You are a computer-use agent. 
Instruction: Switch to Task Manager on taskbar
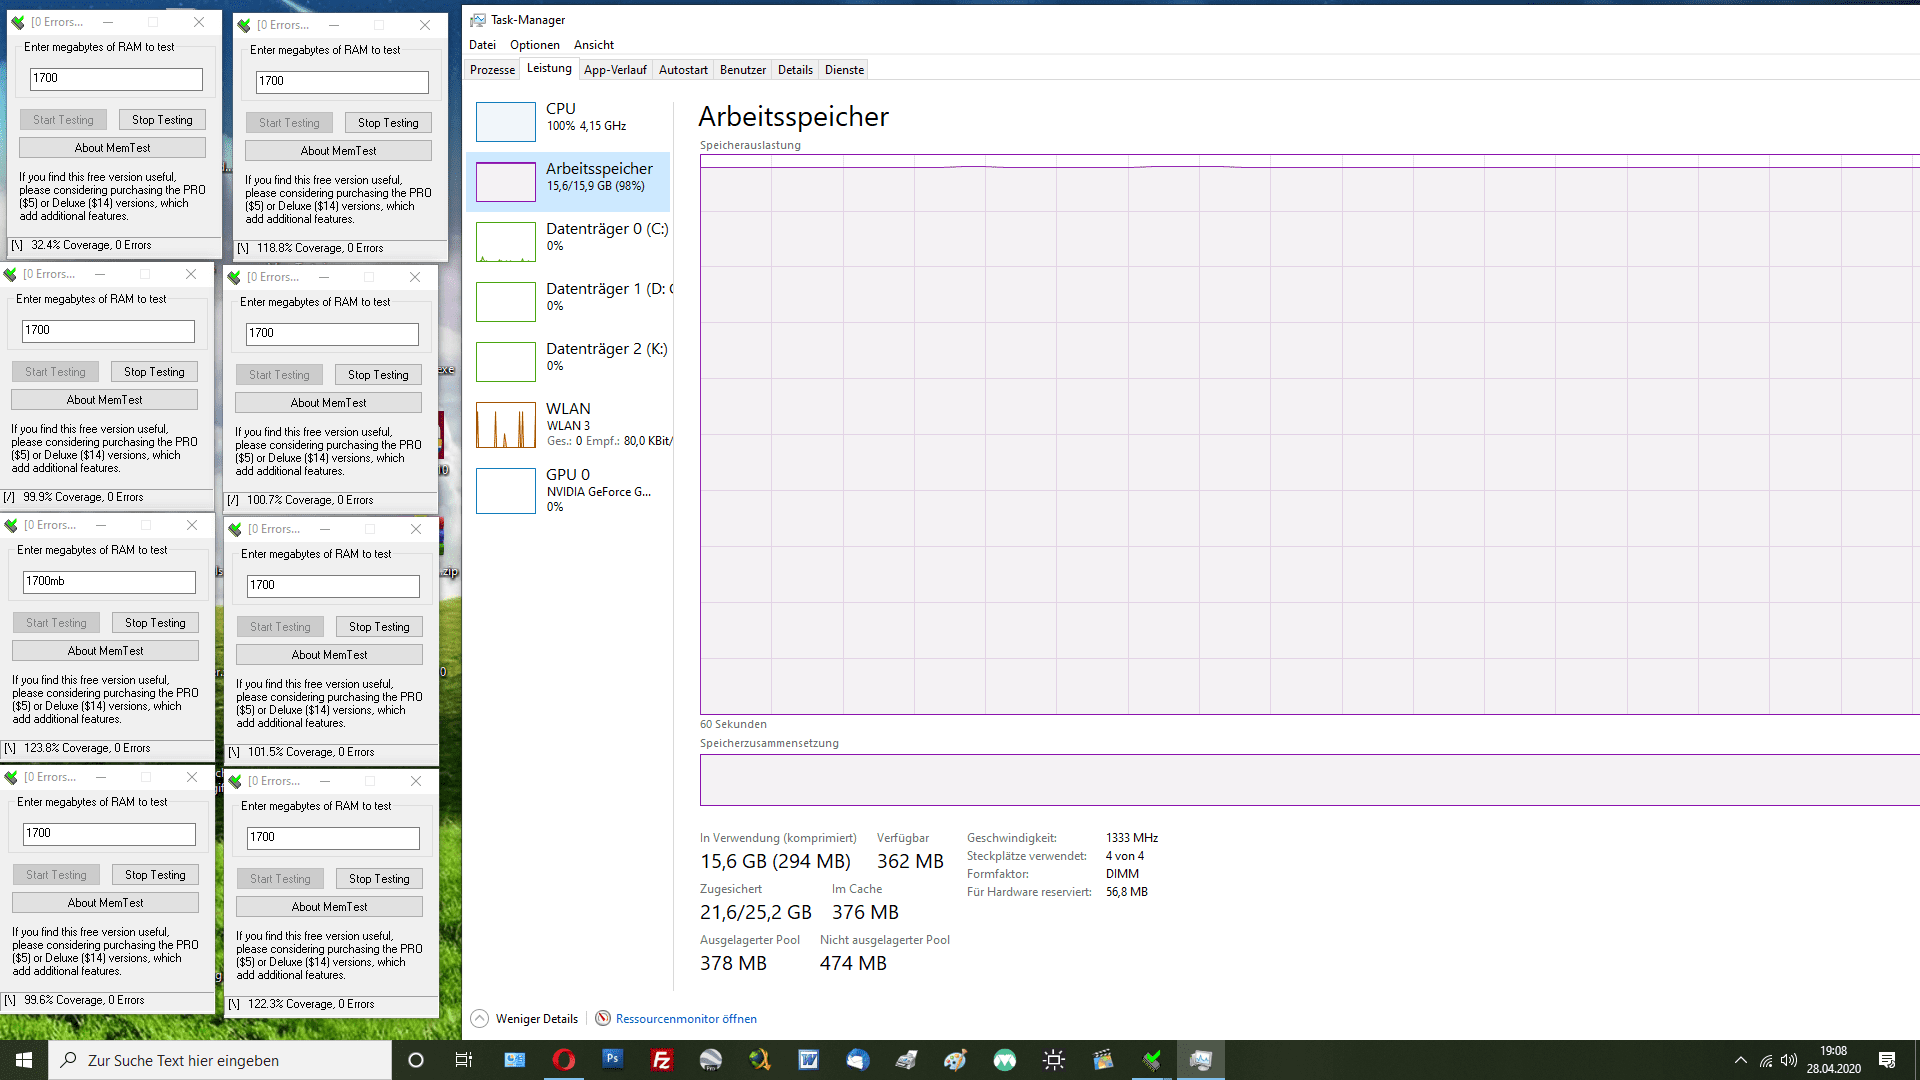(x=1201, y=1060)
